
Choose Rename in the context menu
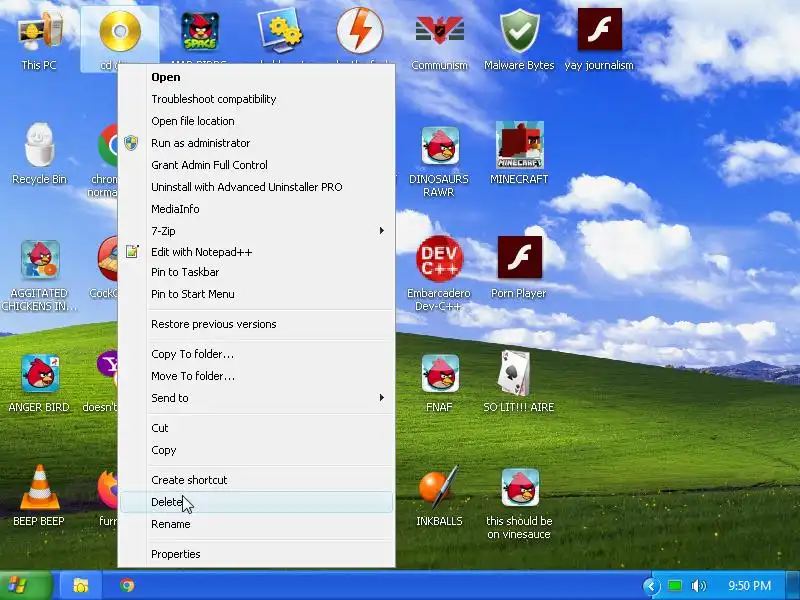[257, 524]
